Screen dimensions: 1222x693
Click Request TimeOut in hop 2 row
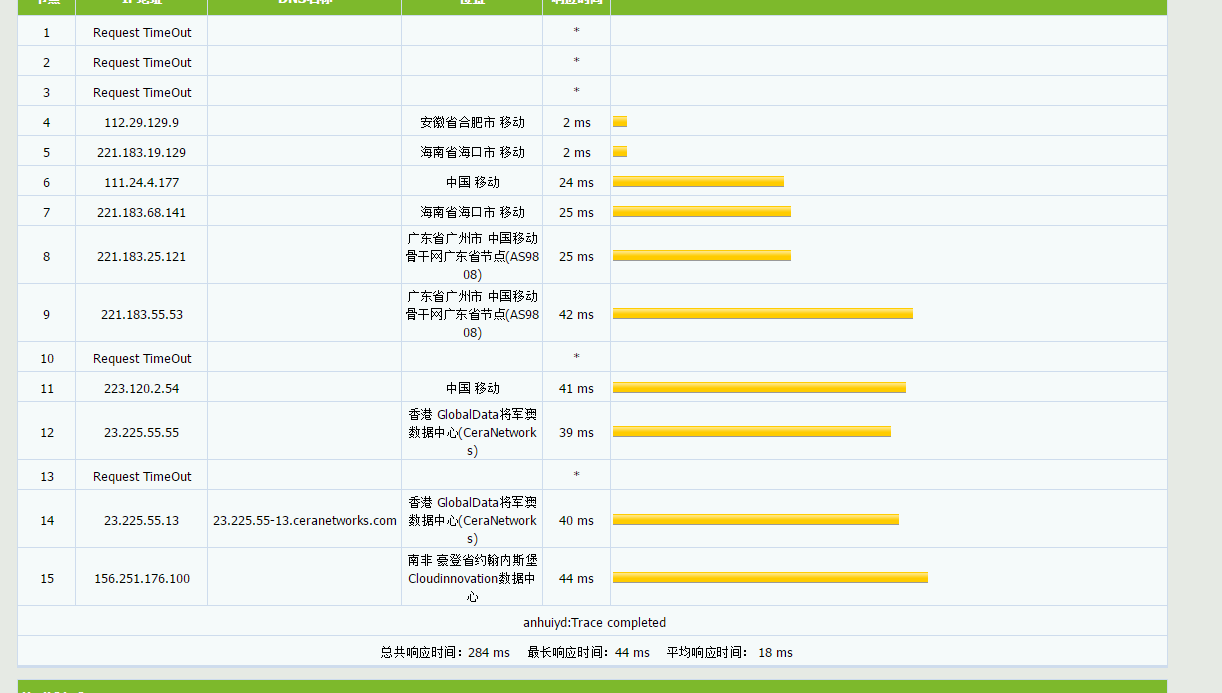pos(142,62)
